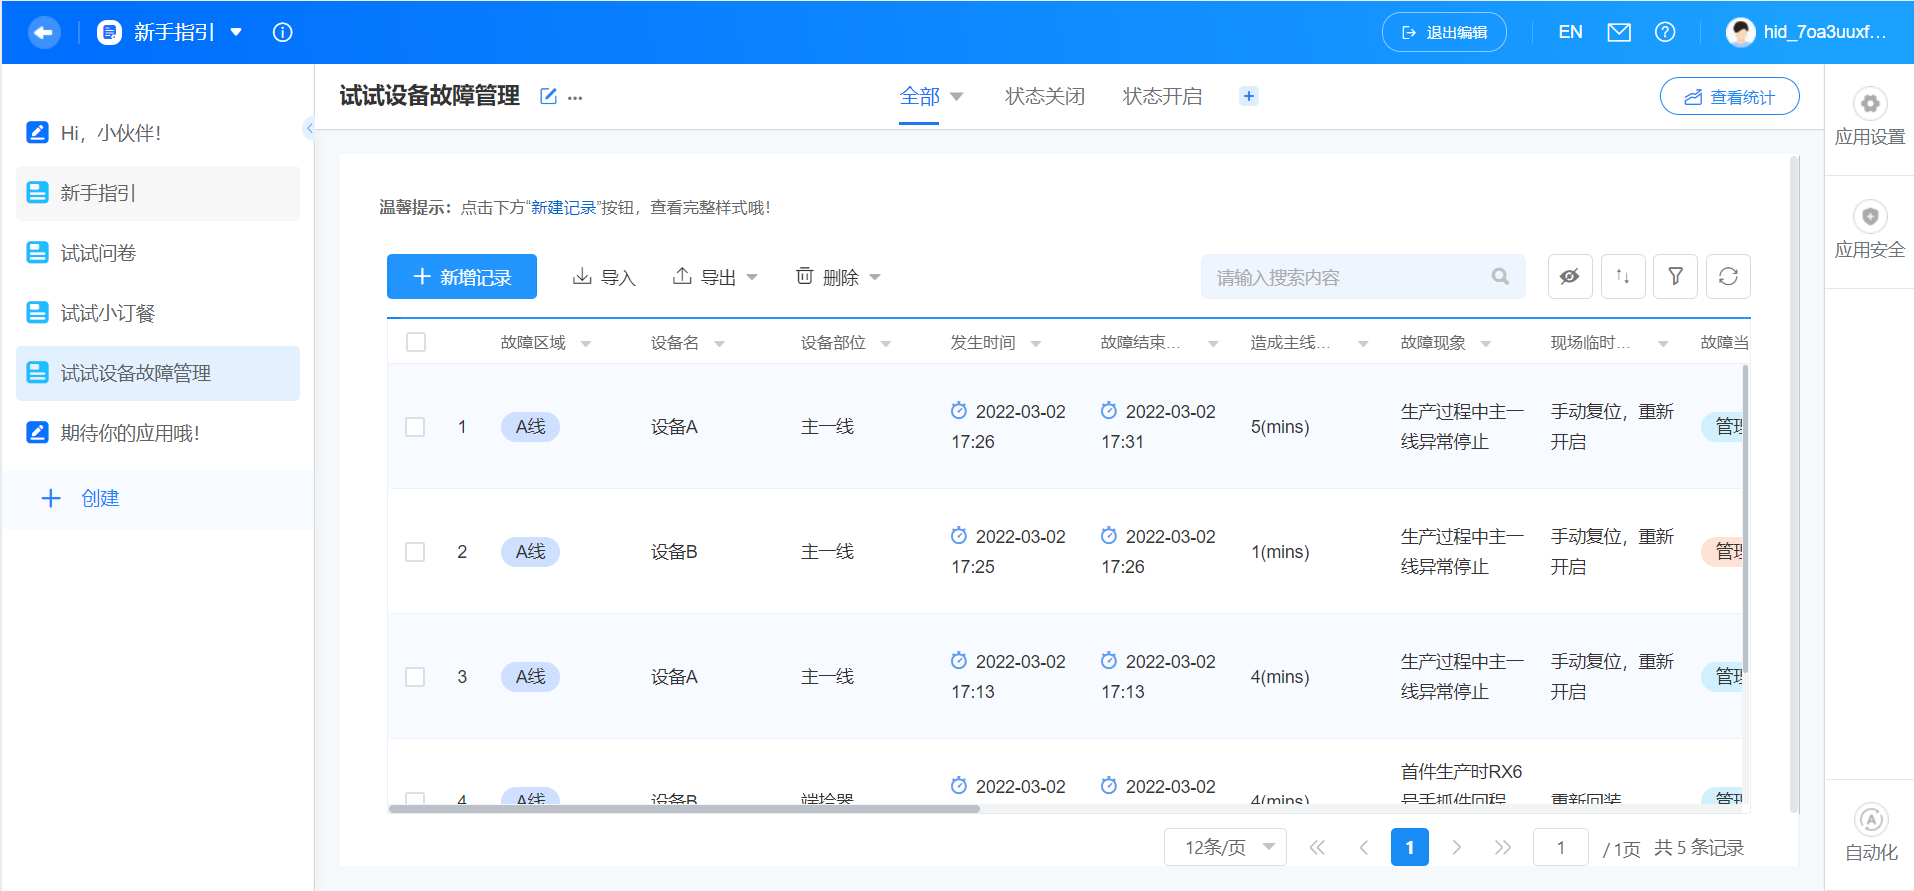
Task: Click the 试试问卷 form icon
Action: 37,253
